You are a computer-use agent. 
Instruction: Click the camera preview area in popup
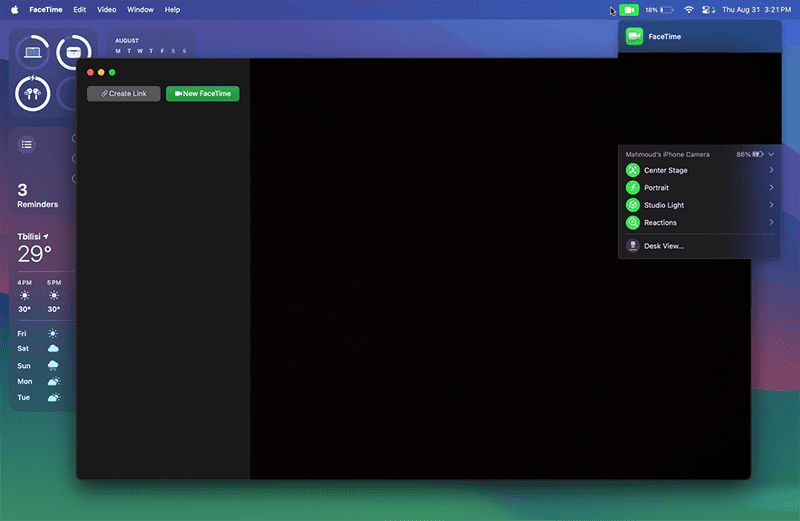tap(699, 98)
